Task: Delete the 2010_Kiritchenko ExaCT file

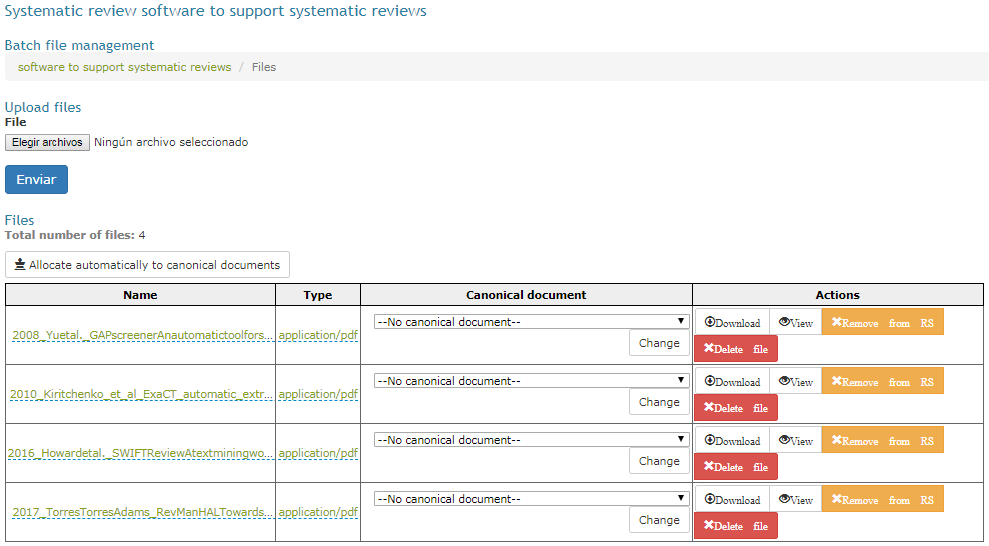Action: [x=736, y=408]
